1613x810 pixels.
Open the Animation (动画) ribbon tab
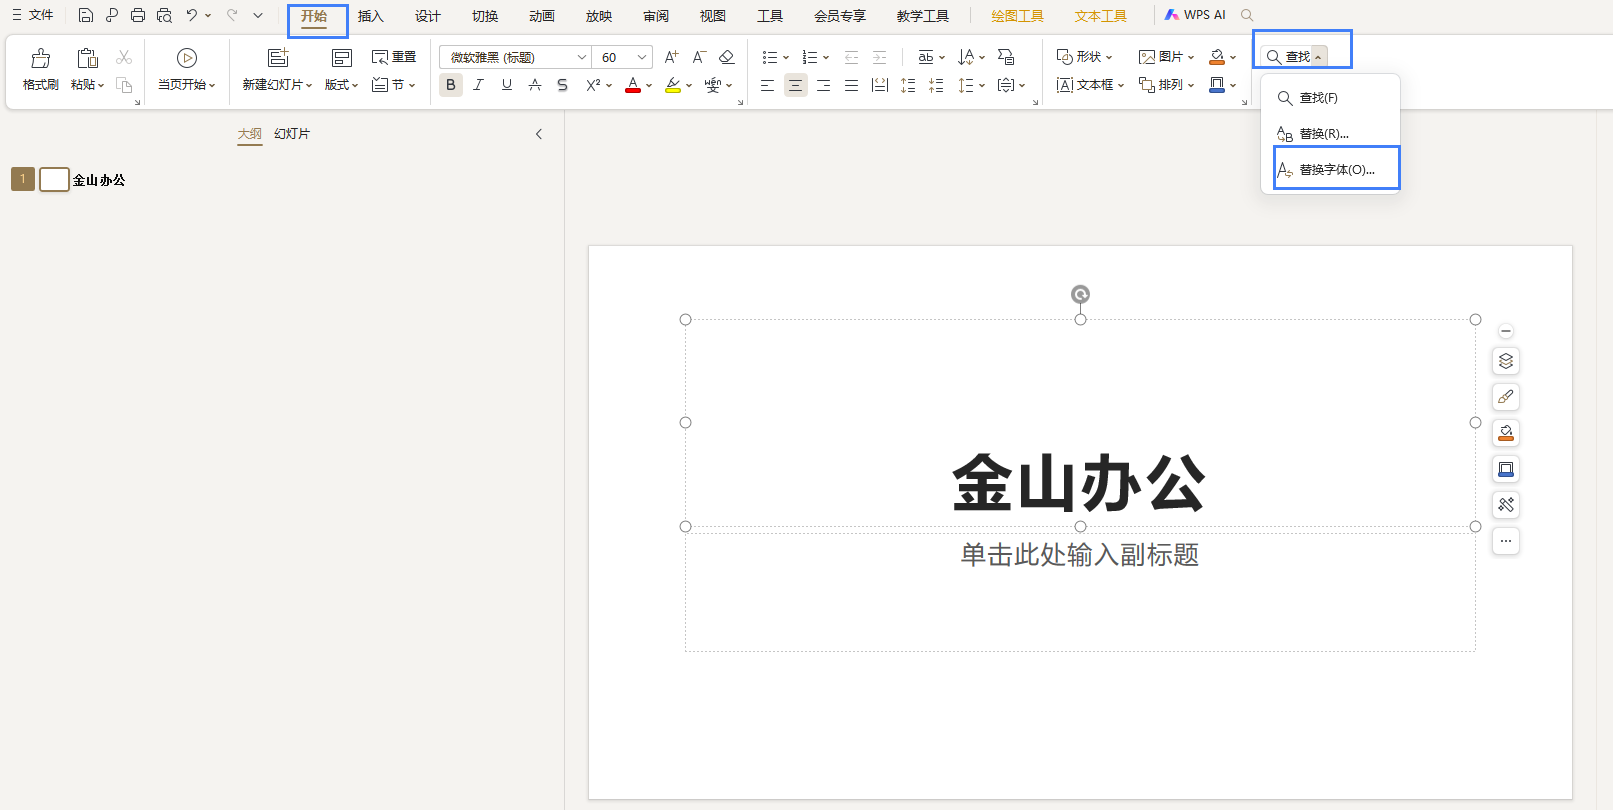click(542, 16)
